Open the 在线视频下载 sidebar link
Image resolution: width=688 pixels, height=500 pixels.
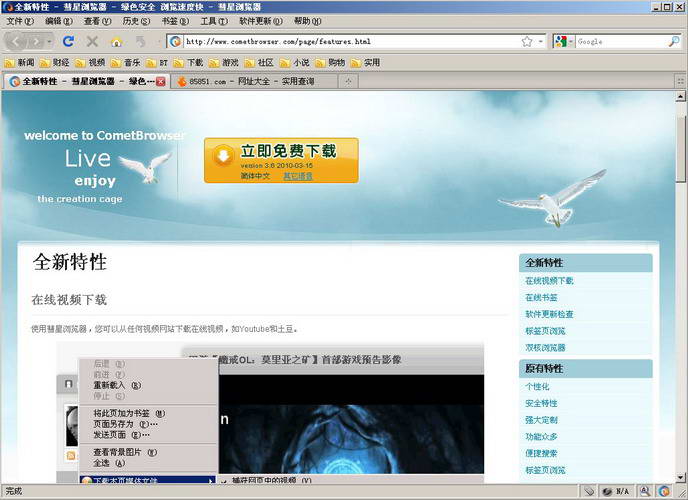(x=549, y=281)
